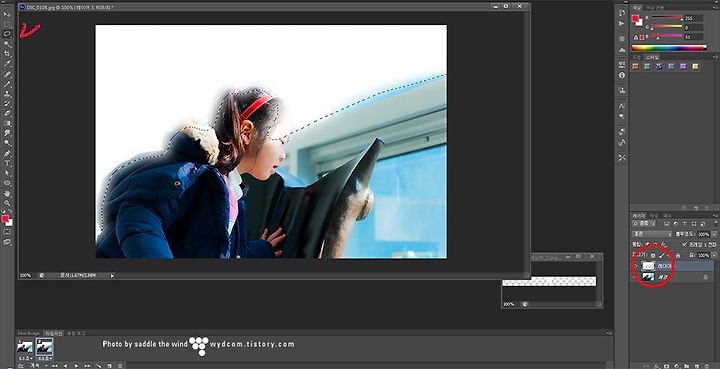Adjust the B color slider
This screenshot has height=369, width=720.
[x=667, y=36]
